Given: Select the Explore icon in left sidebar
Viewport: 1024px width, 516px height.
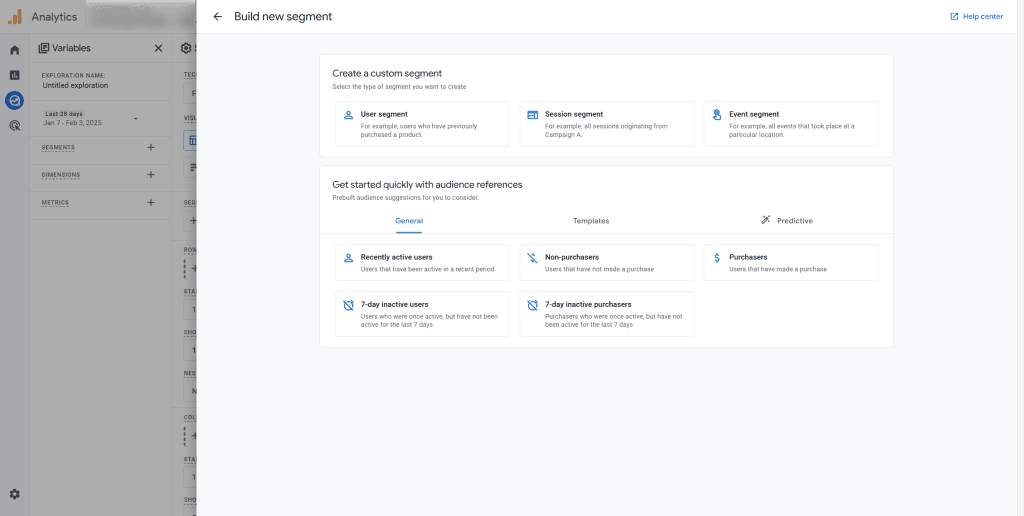Looking at the screenshot, I should 14,100.
